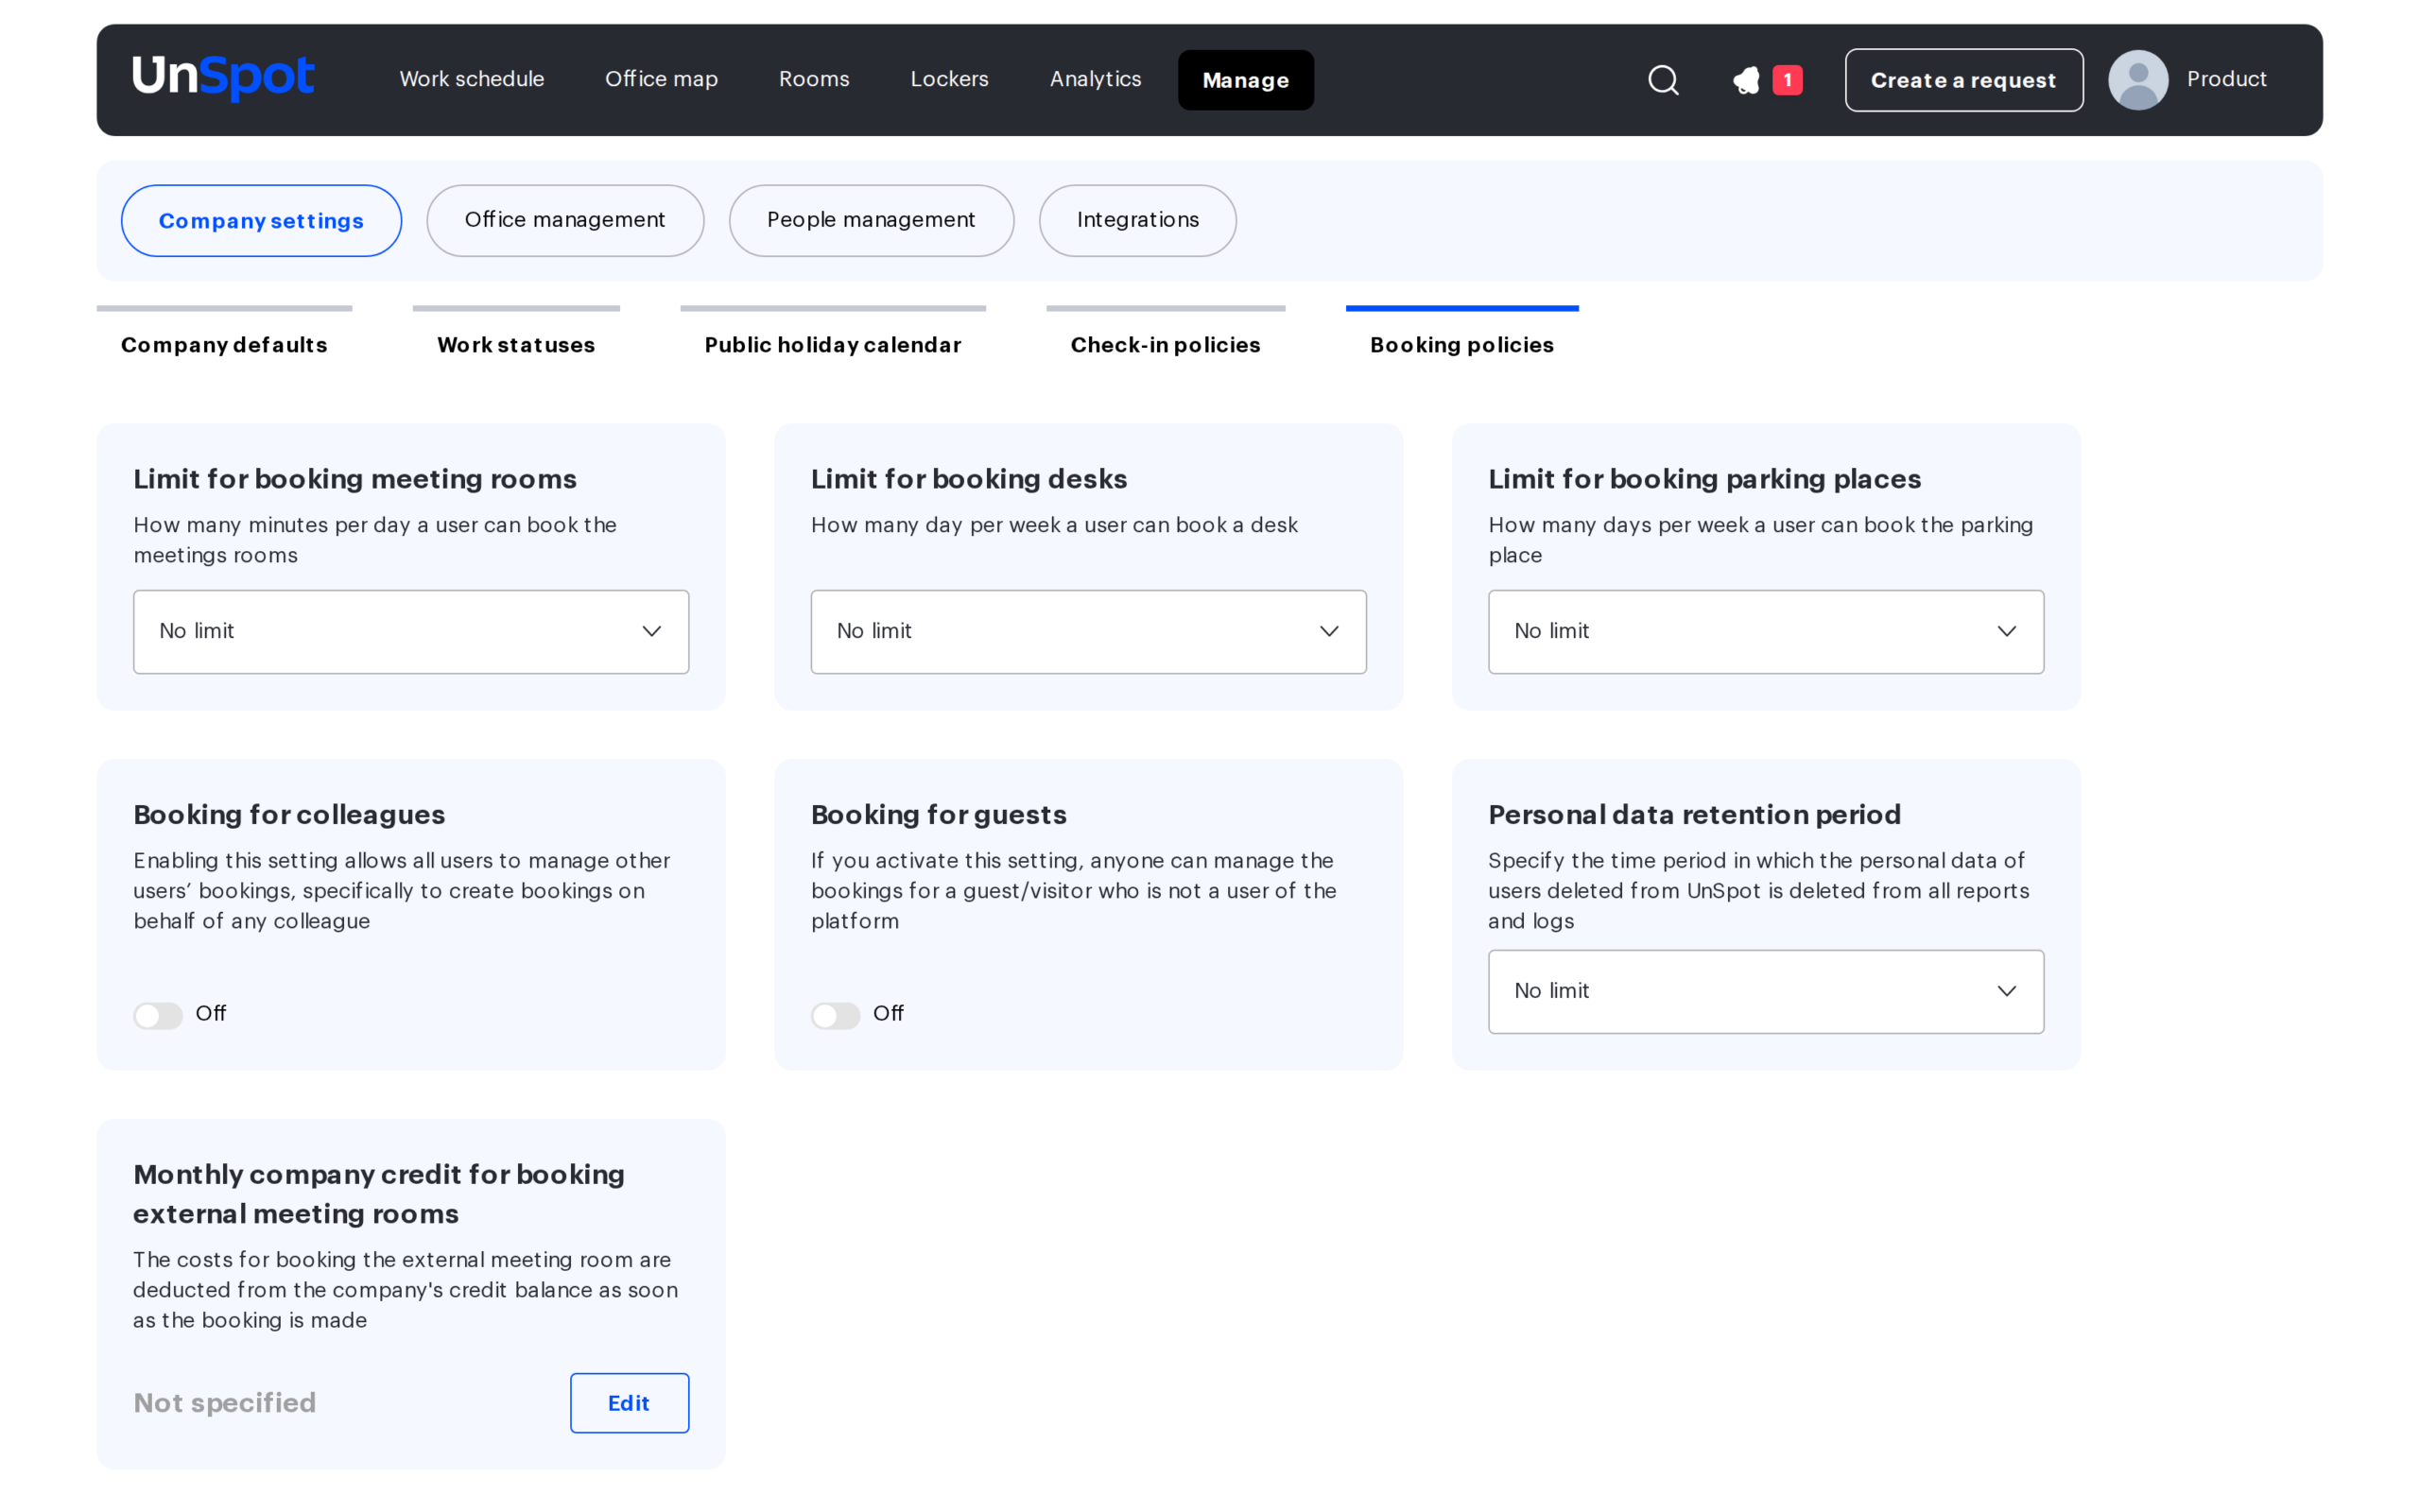2420x1512 pixels.
Task: Open Lockers section
Action: point(949,79)
